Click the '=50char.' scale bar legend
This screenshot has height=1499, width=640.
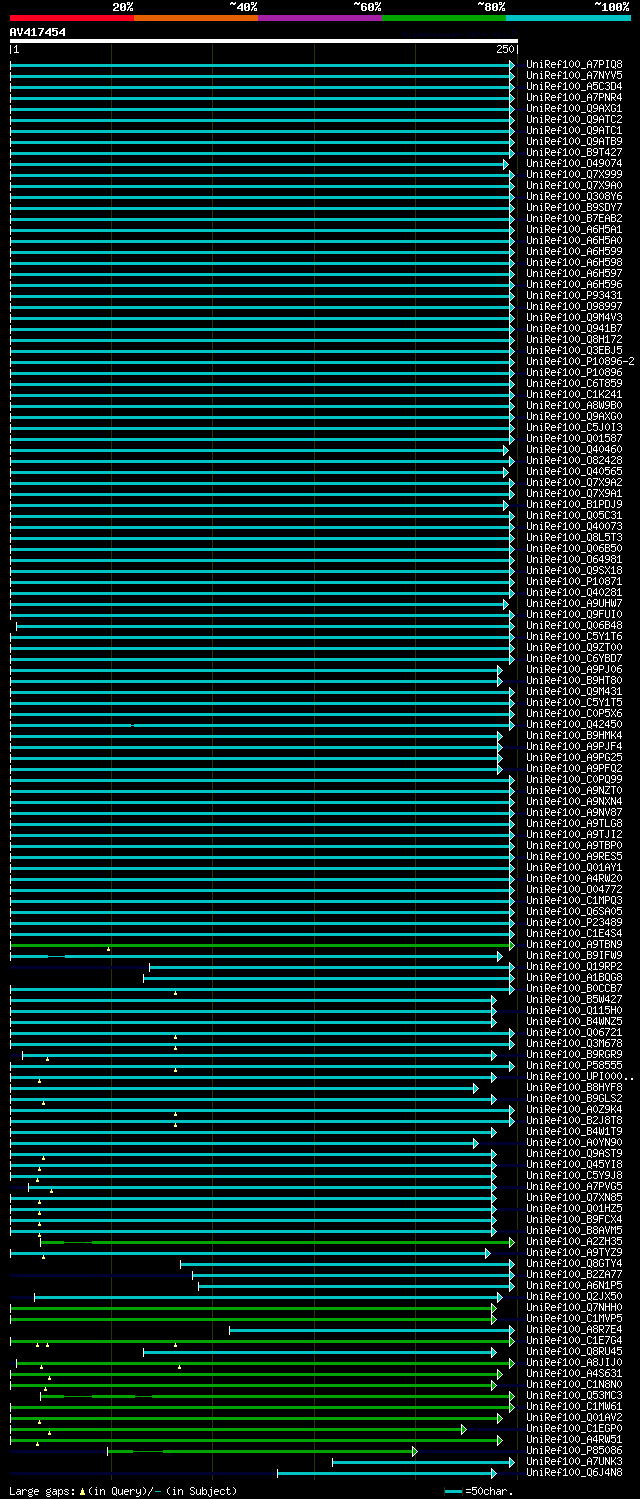479,1491
